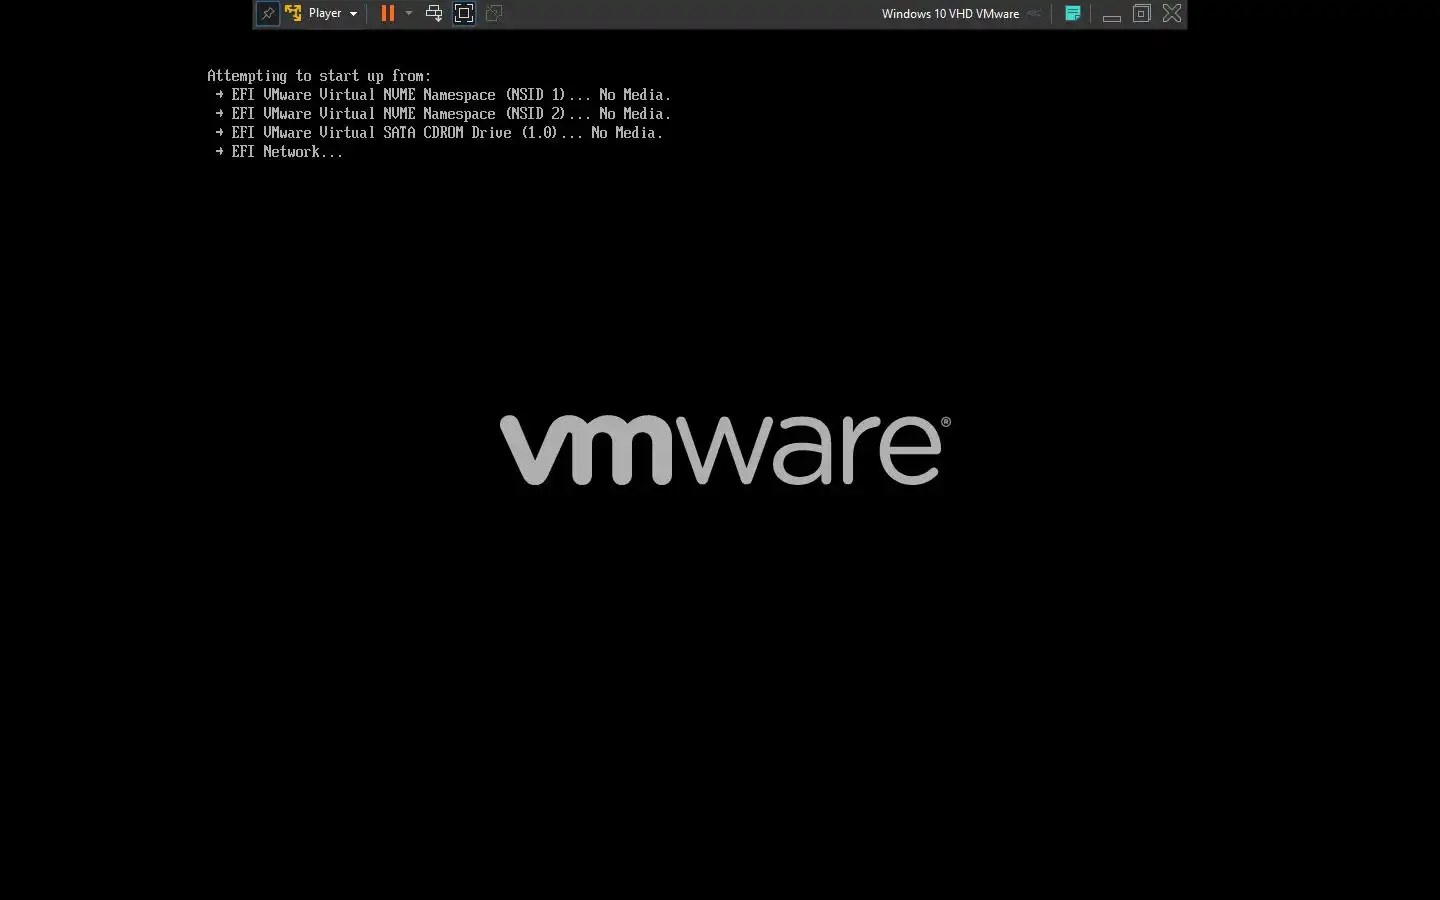Click the SATA CDROM Drive boot line
This screenshot has height=900, width=1440.
439,133
